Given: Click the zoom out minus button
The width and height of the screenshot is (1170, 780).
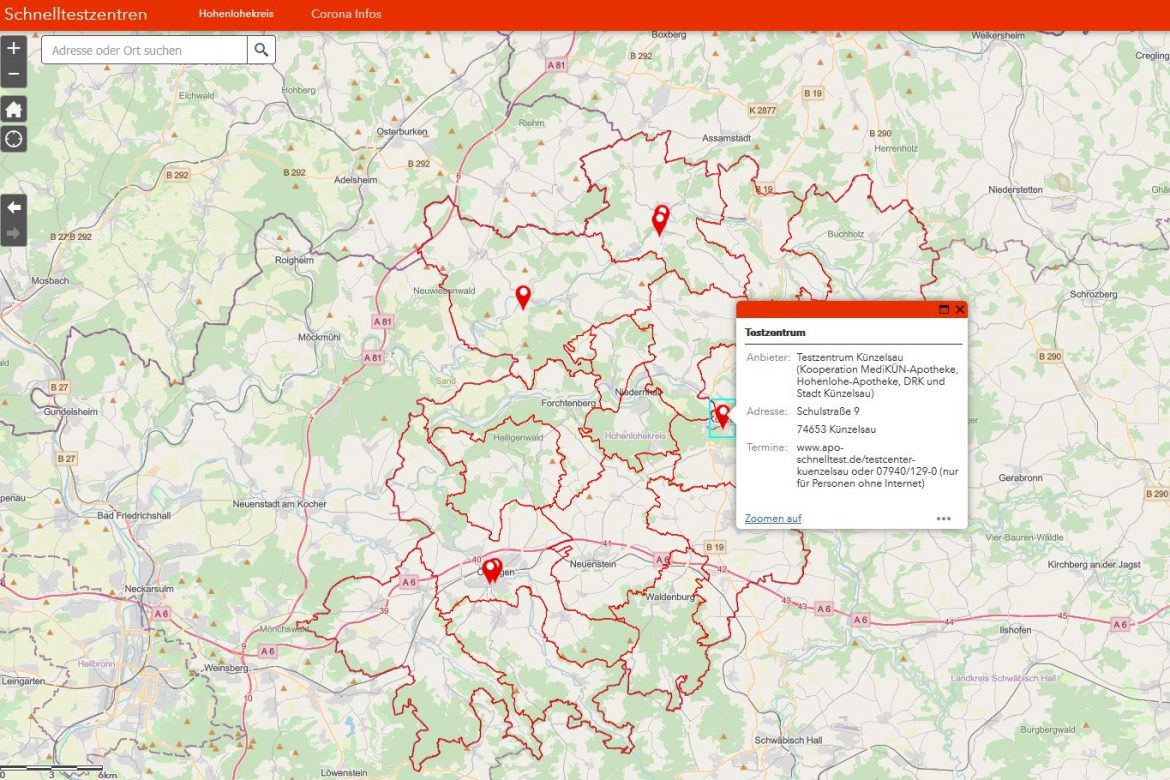Looking at the screenshot, I should point(14,74).
